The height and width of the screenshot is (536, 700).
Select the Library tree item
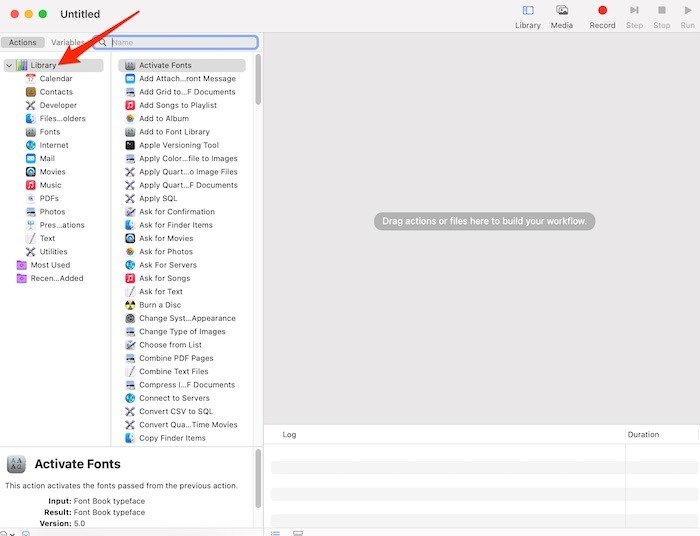coord(54,65)
